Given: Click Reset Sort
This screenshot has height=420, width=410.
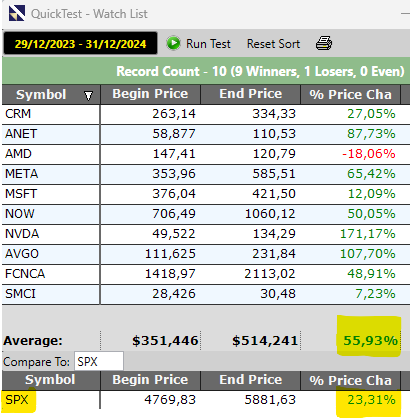Looking at the screenshot, I should (x=273, y=44).
